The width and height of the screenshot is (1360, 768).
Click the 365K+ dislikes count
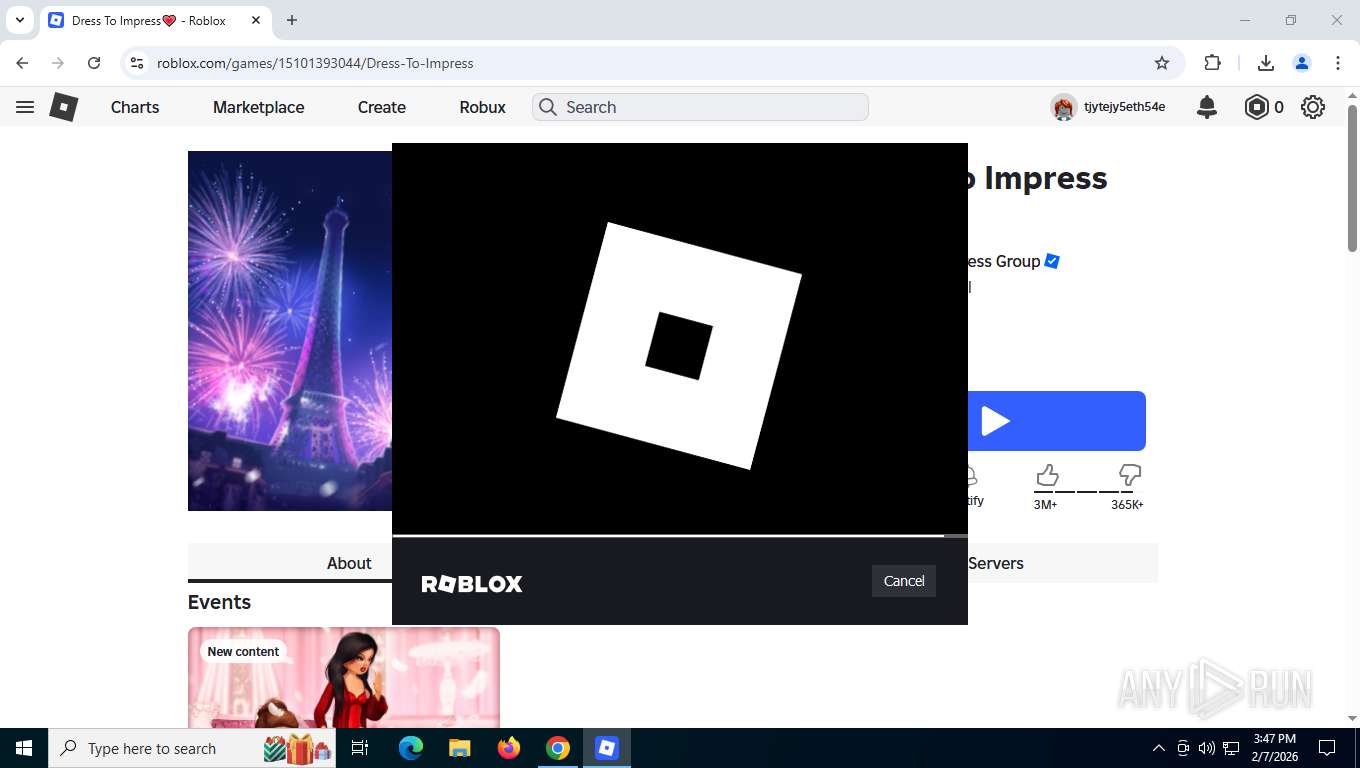[1127, 505]
